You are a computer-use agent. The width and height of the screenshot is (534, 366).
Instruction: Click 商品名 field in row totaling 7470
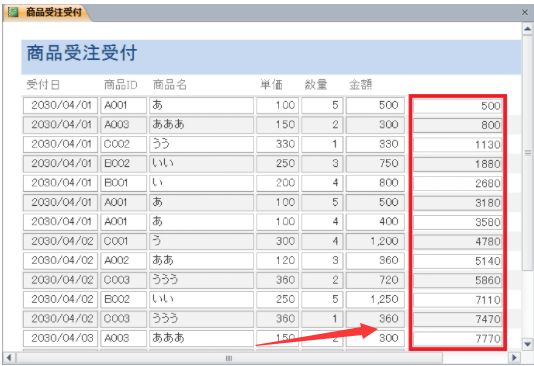coord(201,319)
